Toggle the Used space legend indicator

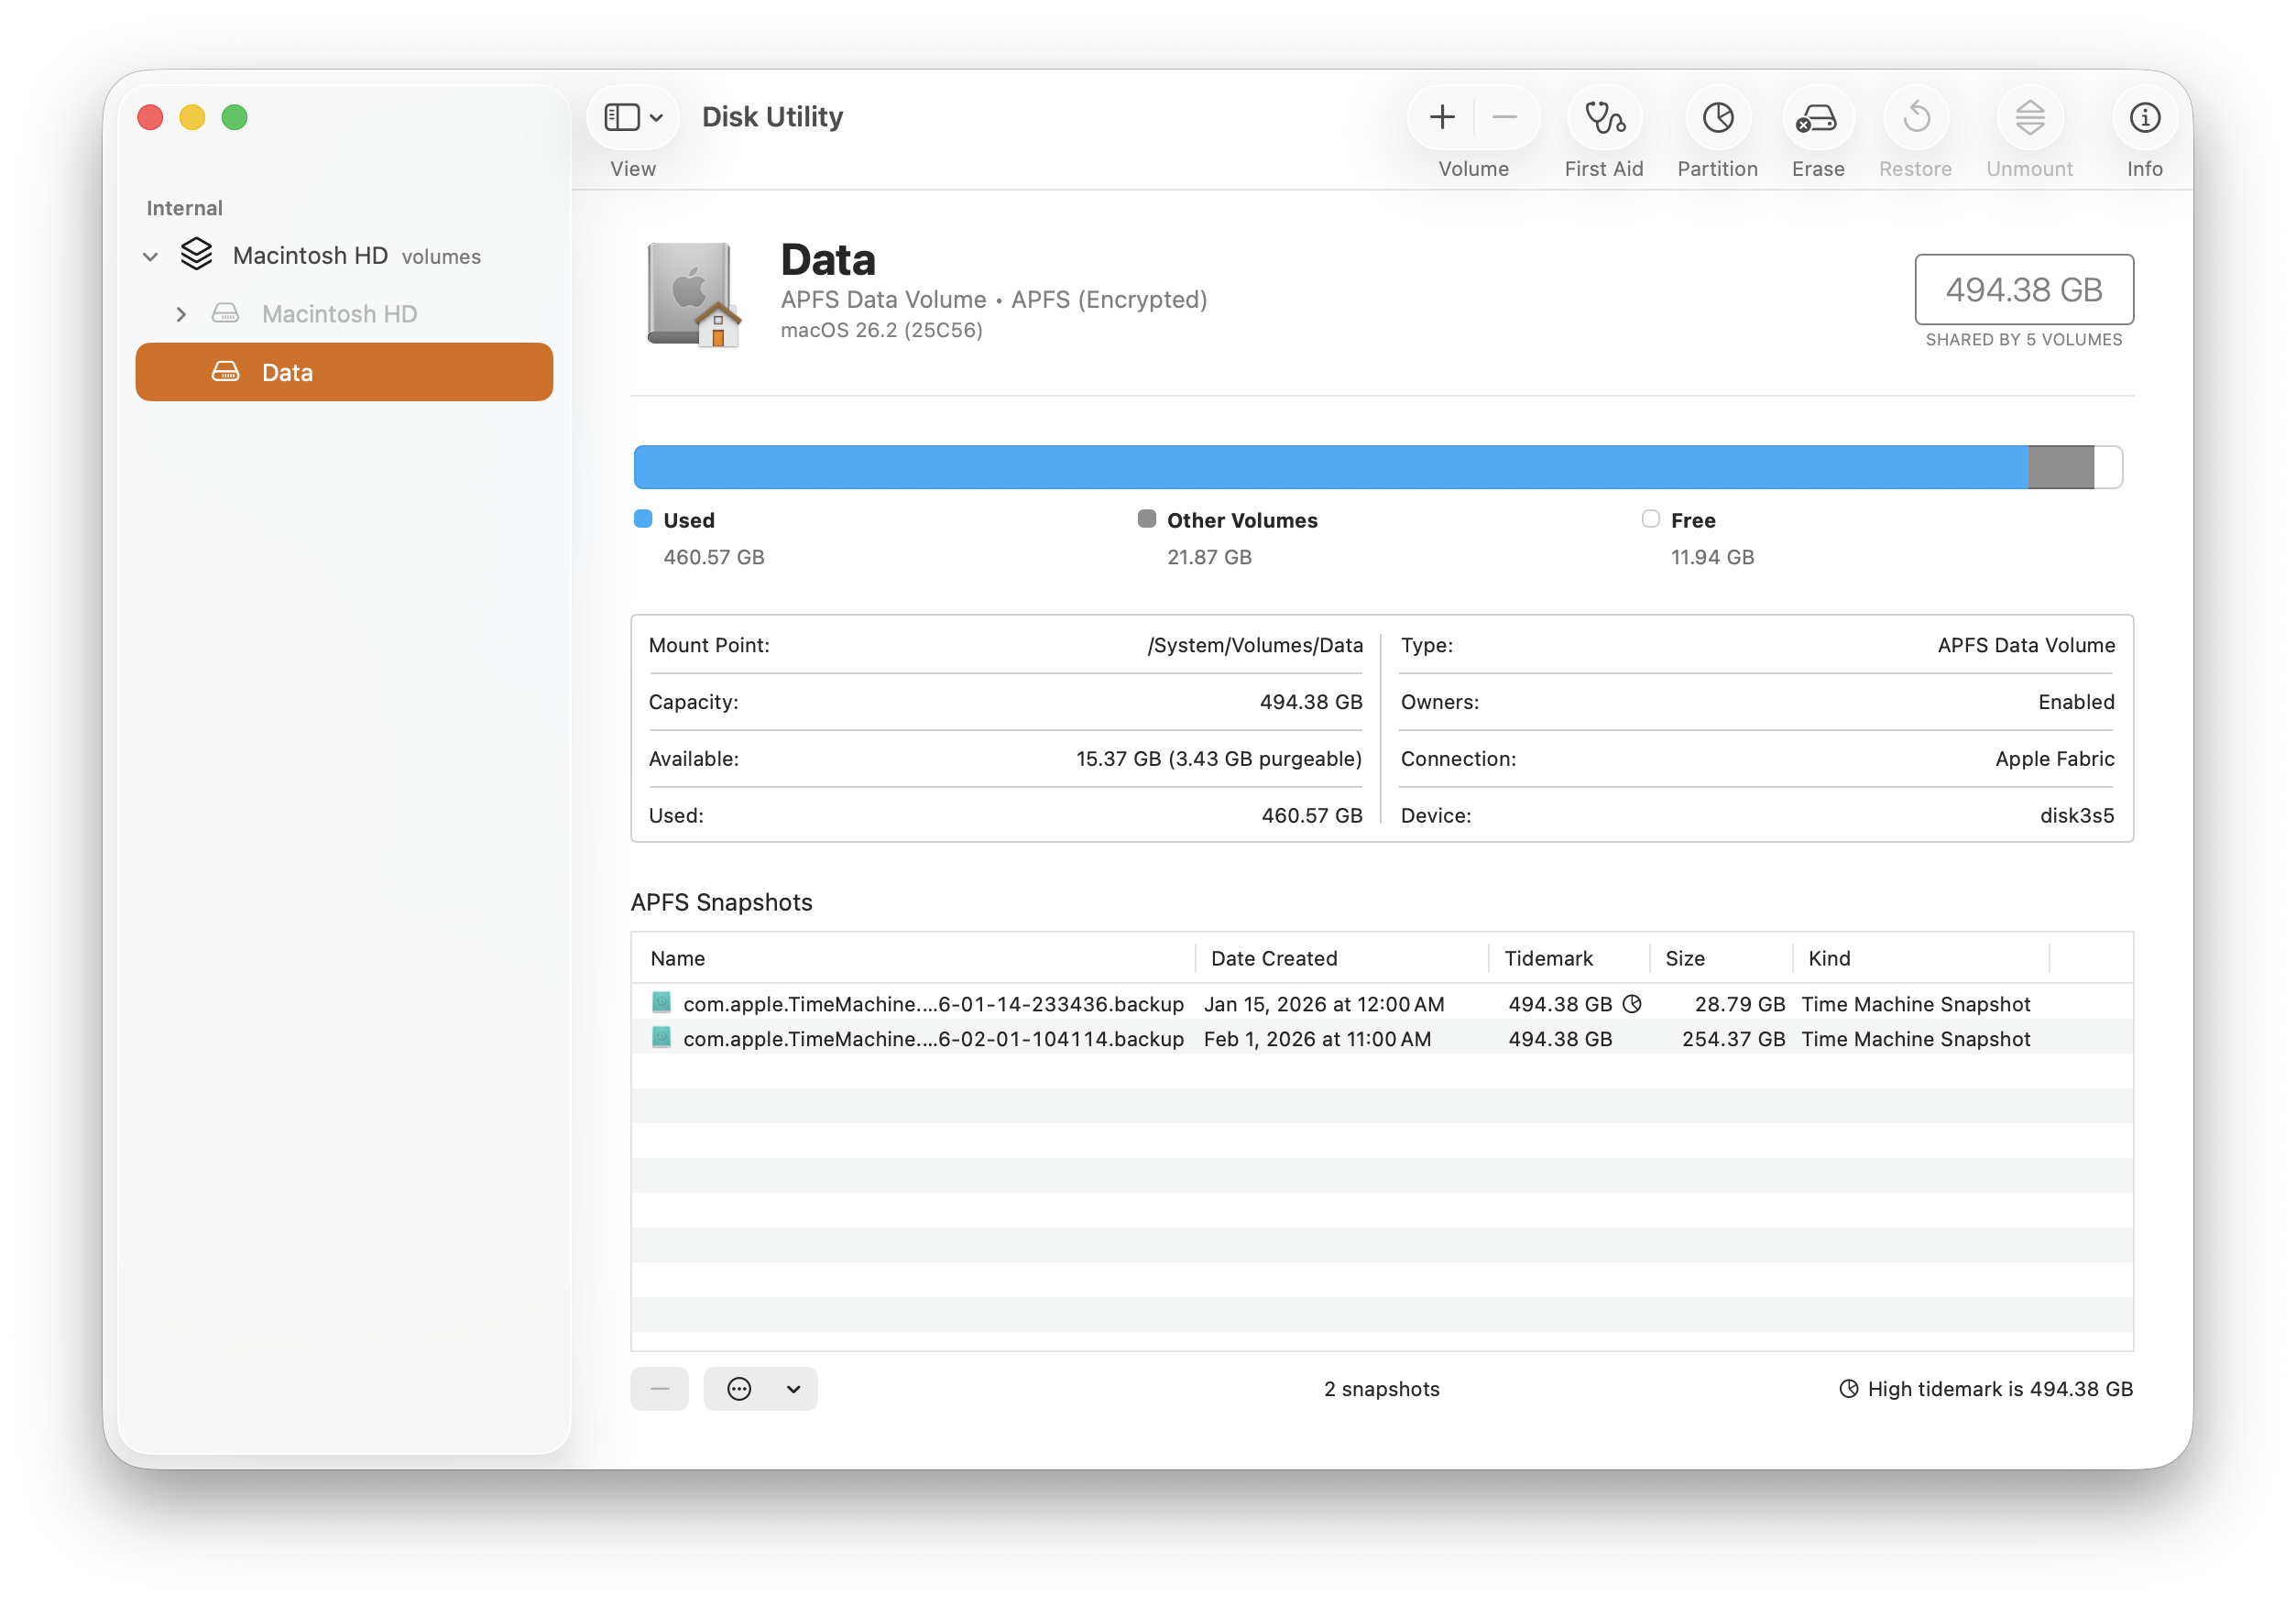(642, 519)
